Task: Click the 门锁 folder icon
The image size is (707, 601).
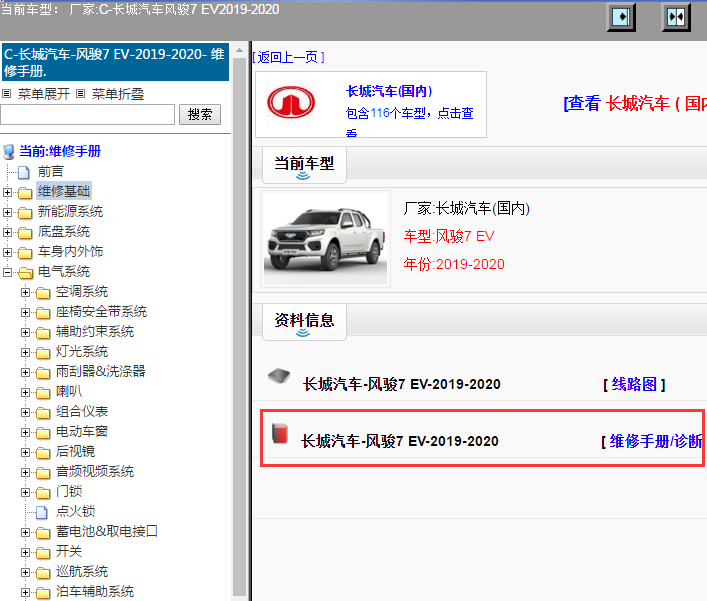Action: pos(43,492)
